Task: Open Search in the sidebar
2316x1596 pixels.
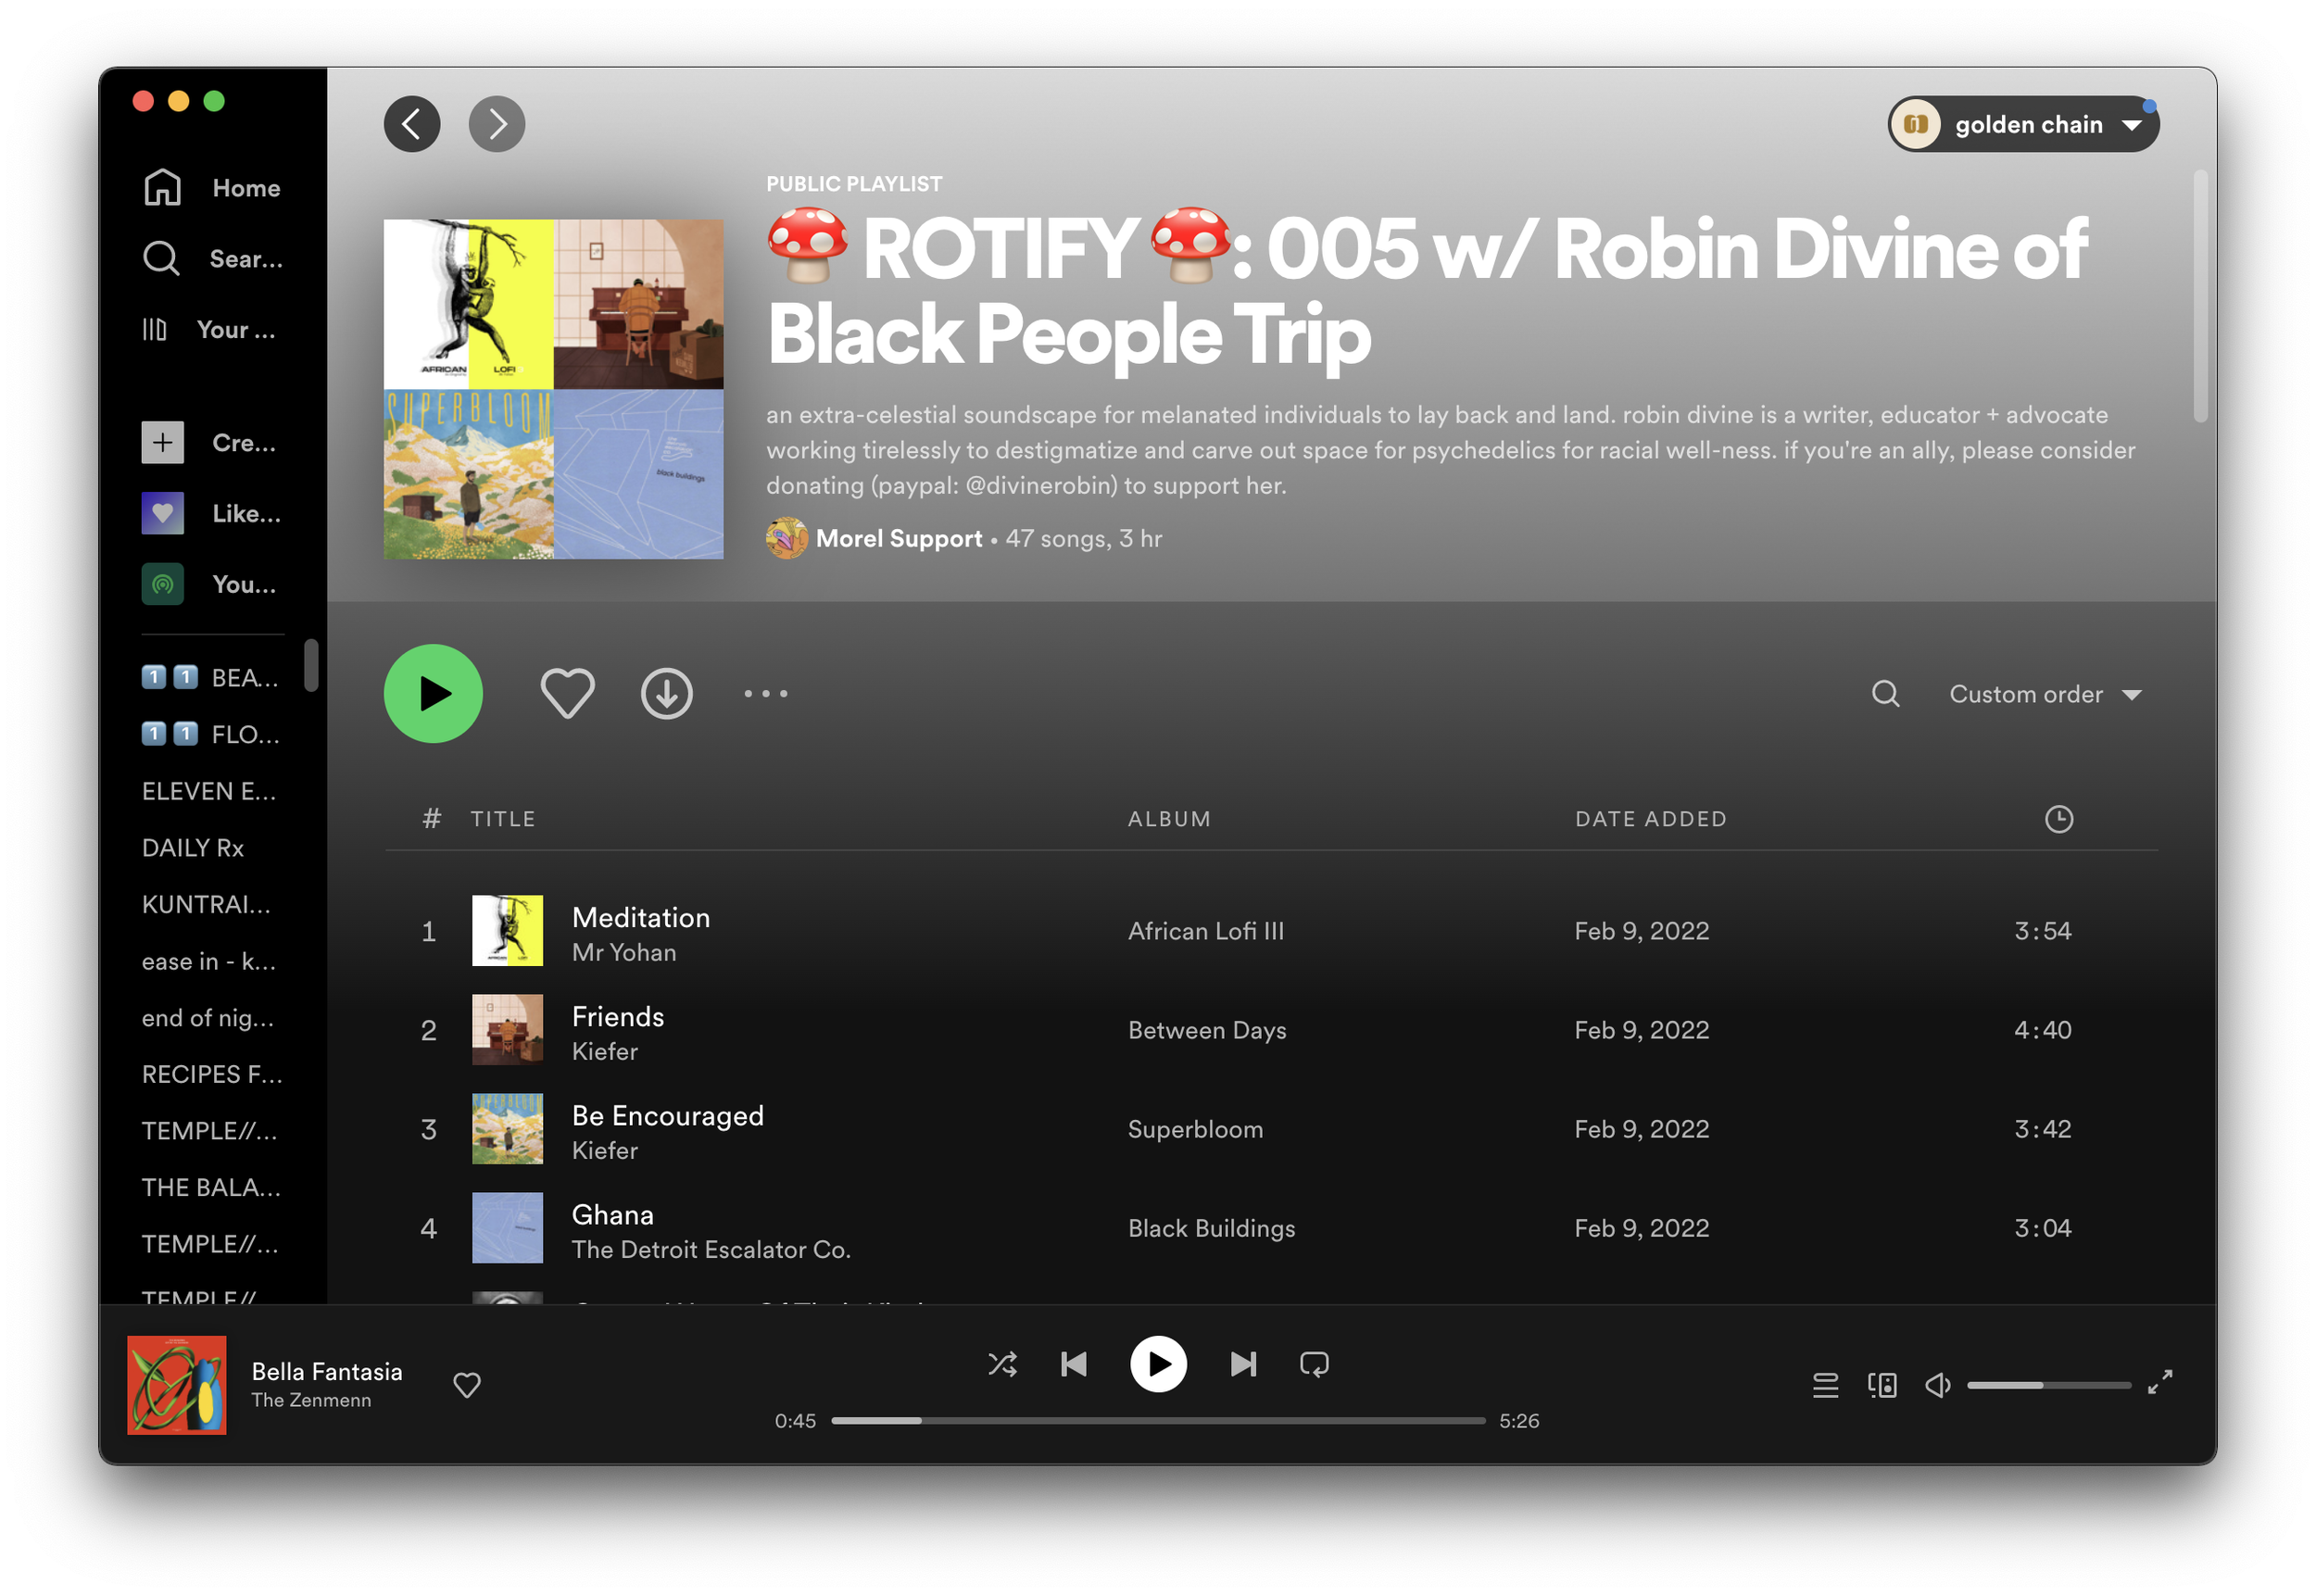Action: [211, 258]
